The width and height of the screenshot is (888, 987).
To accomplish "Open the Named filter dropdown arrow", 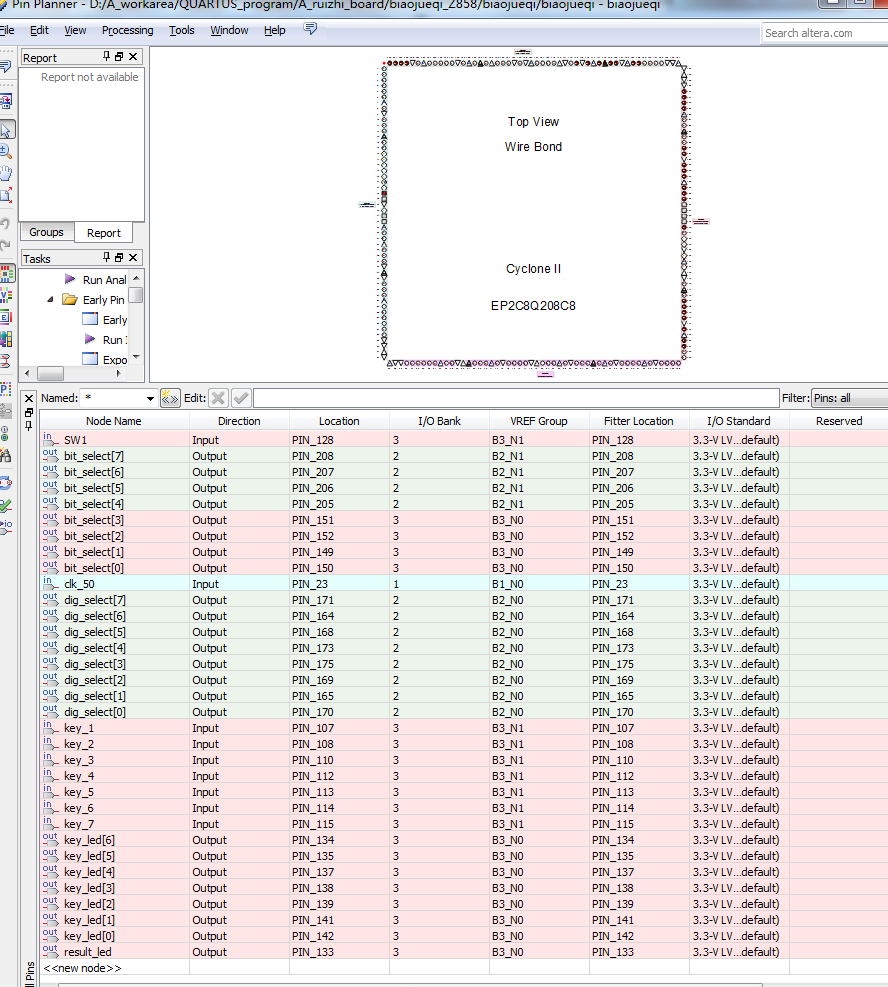I will click(150, 398).
